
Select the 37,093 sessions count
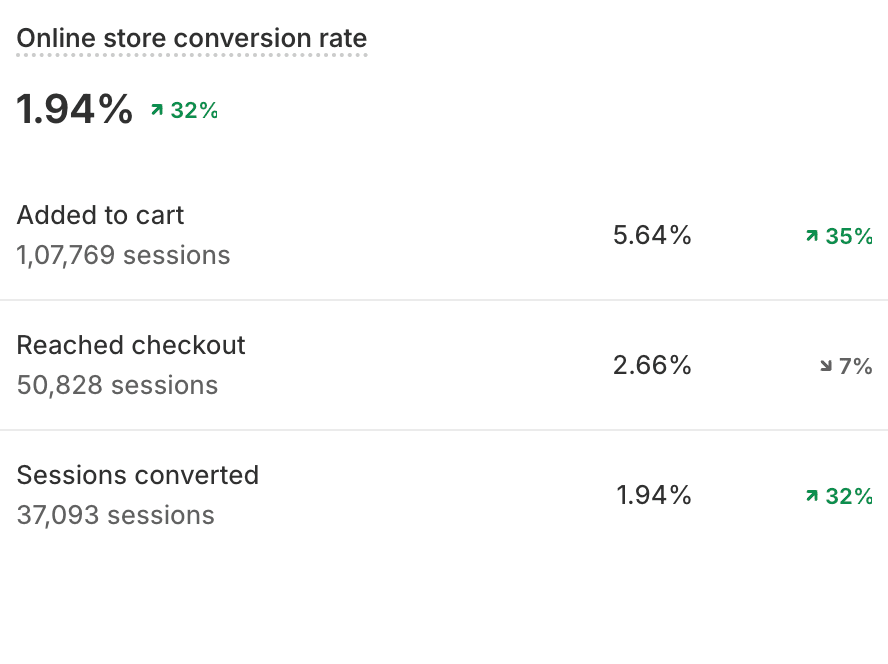(116, 515)
